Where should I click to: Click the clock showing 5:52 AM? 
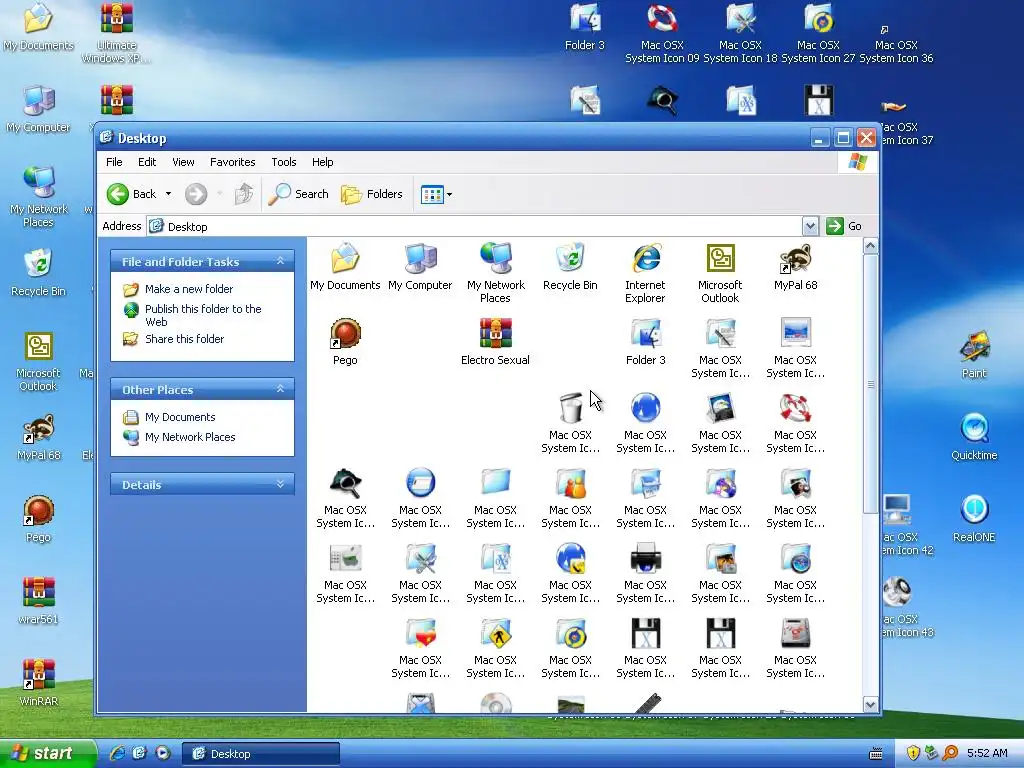click(987, 753)
